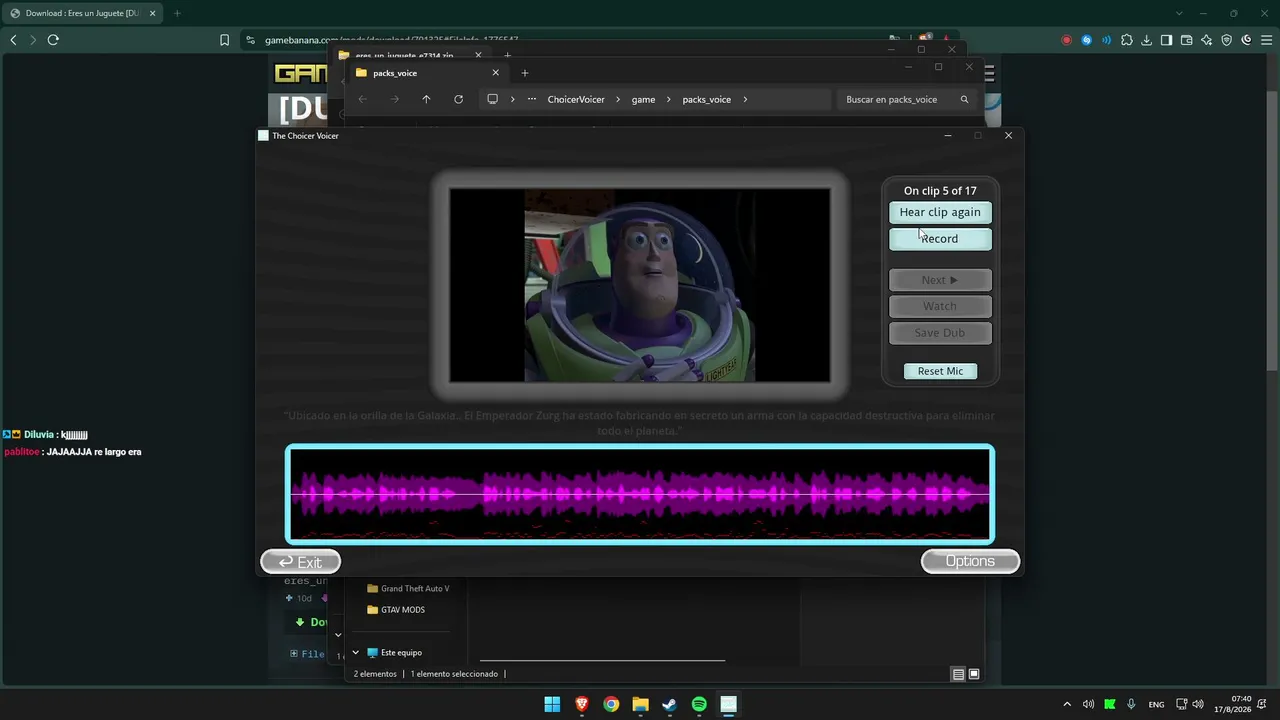Open Brave's tab search dropdown arrow
This screenshot has width=1280, height=720.
[x=1179, y=13]
